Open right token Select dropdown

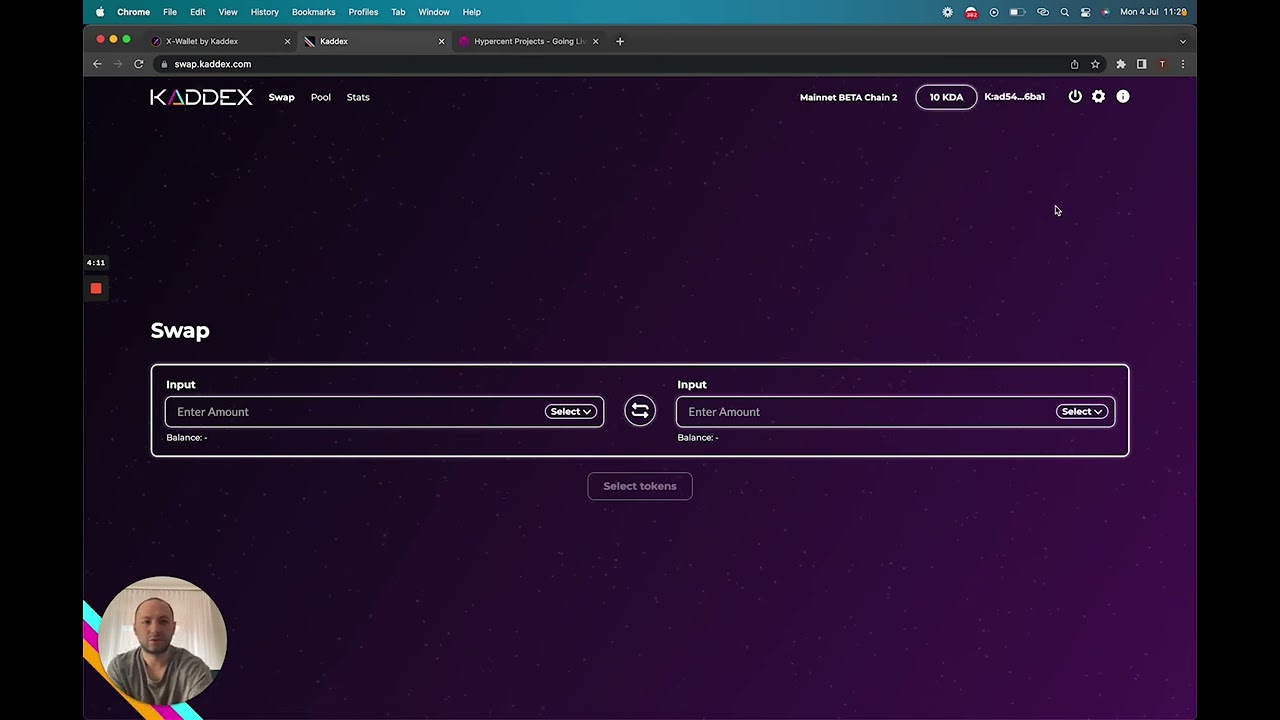tap(1082, 411)
